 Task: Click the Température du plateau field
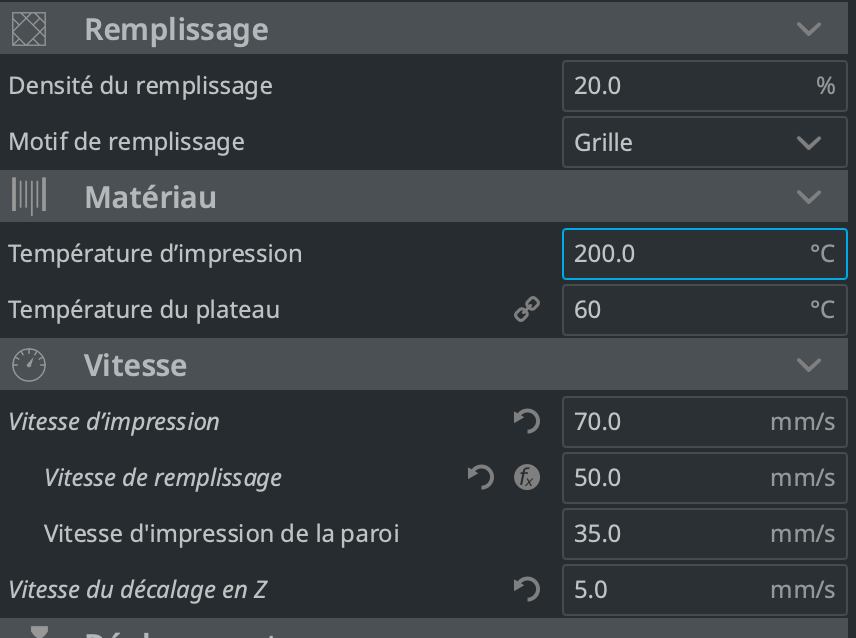[x=690, y=310]
